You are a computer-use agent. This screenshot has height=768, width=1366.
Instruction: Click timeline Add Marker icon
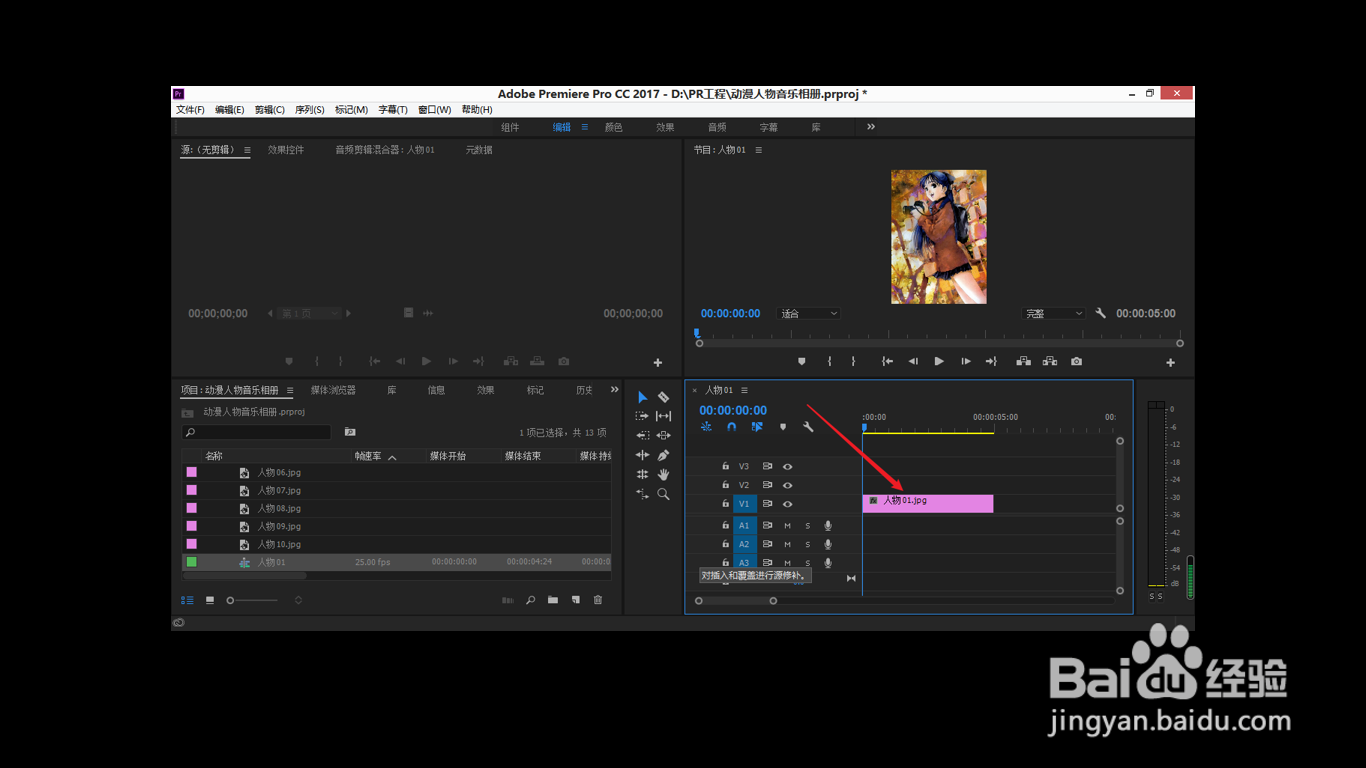(x=783, y=427)
